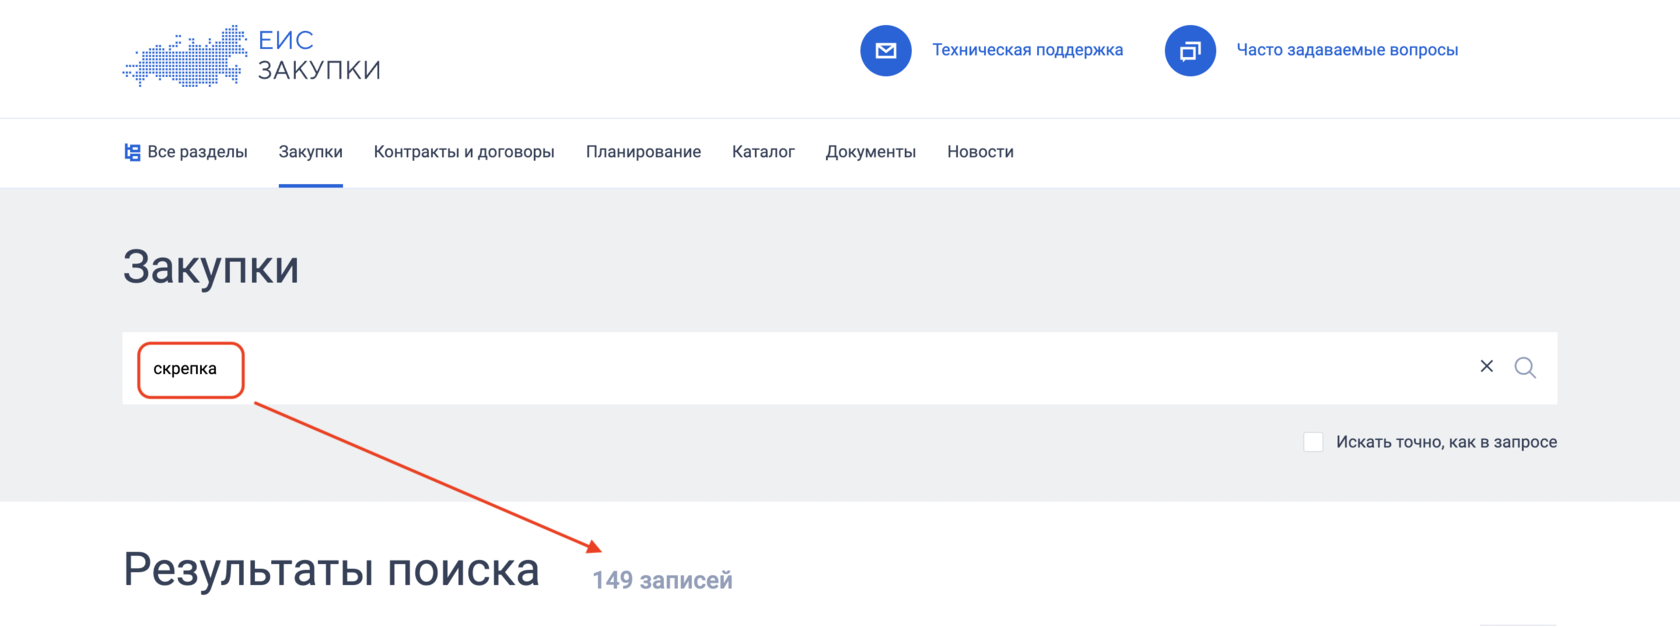Enable the Искать точно, как в запросе checkbox

coord(1313,442)
